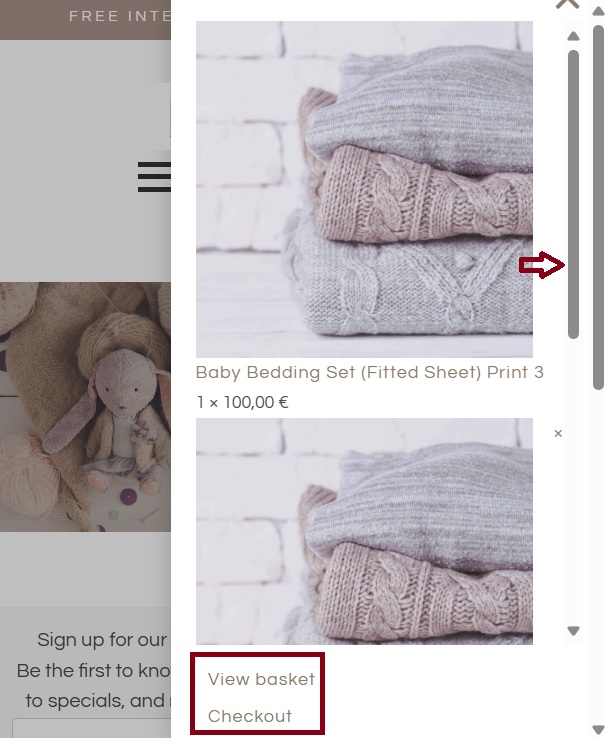Click the second knitted sweaters product image
The image size is (605, 738).
364,531
